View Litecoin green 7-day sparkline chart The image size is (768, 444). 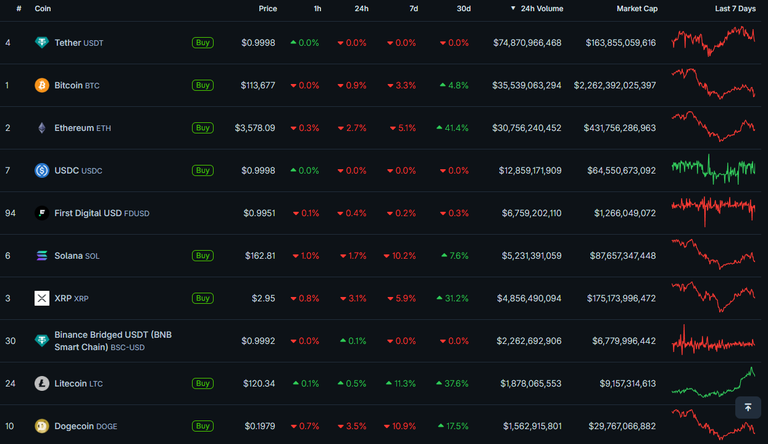(x=713, y=382)
